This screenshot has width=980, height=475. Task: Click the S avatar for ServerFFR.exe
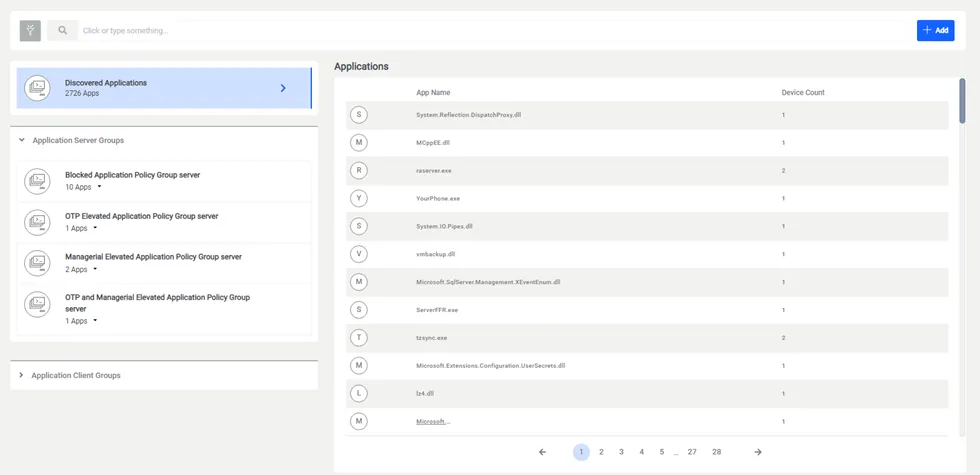pos(359,310)
